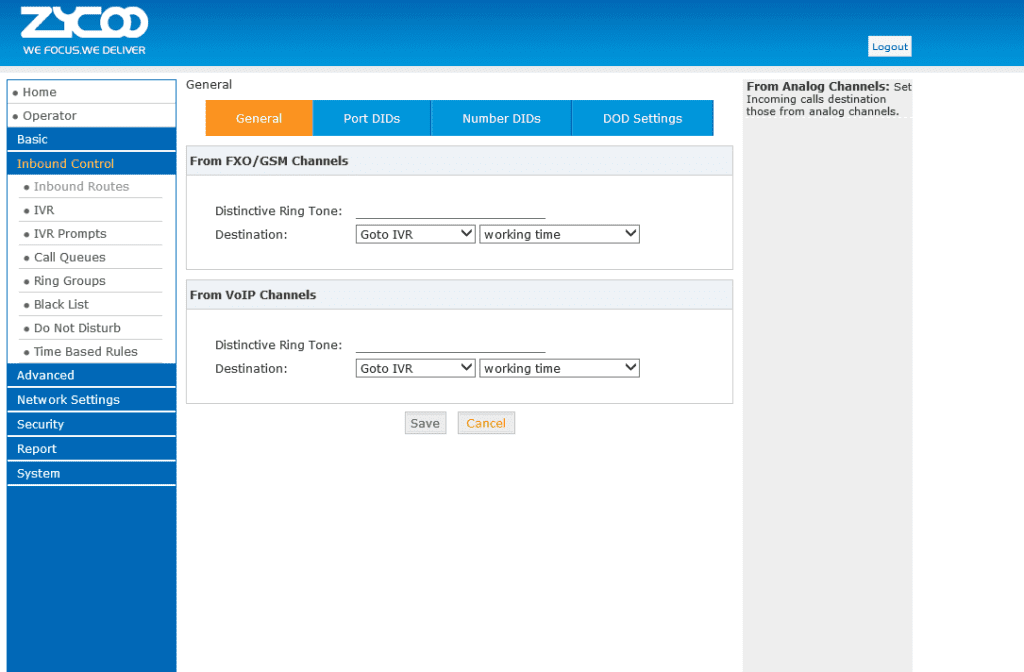The image size is (1024, 672).
Task: Open VoIP Destination Goto IVR dropdown
Action: click(415, 369)
